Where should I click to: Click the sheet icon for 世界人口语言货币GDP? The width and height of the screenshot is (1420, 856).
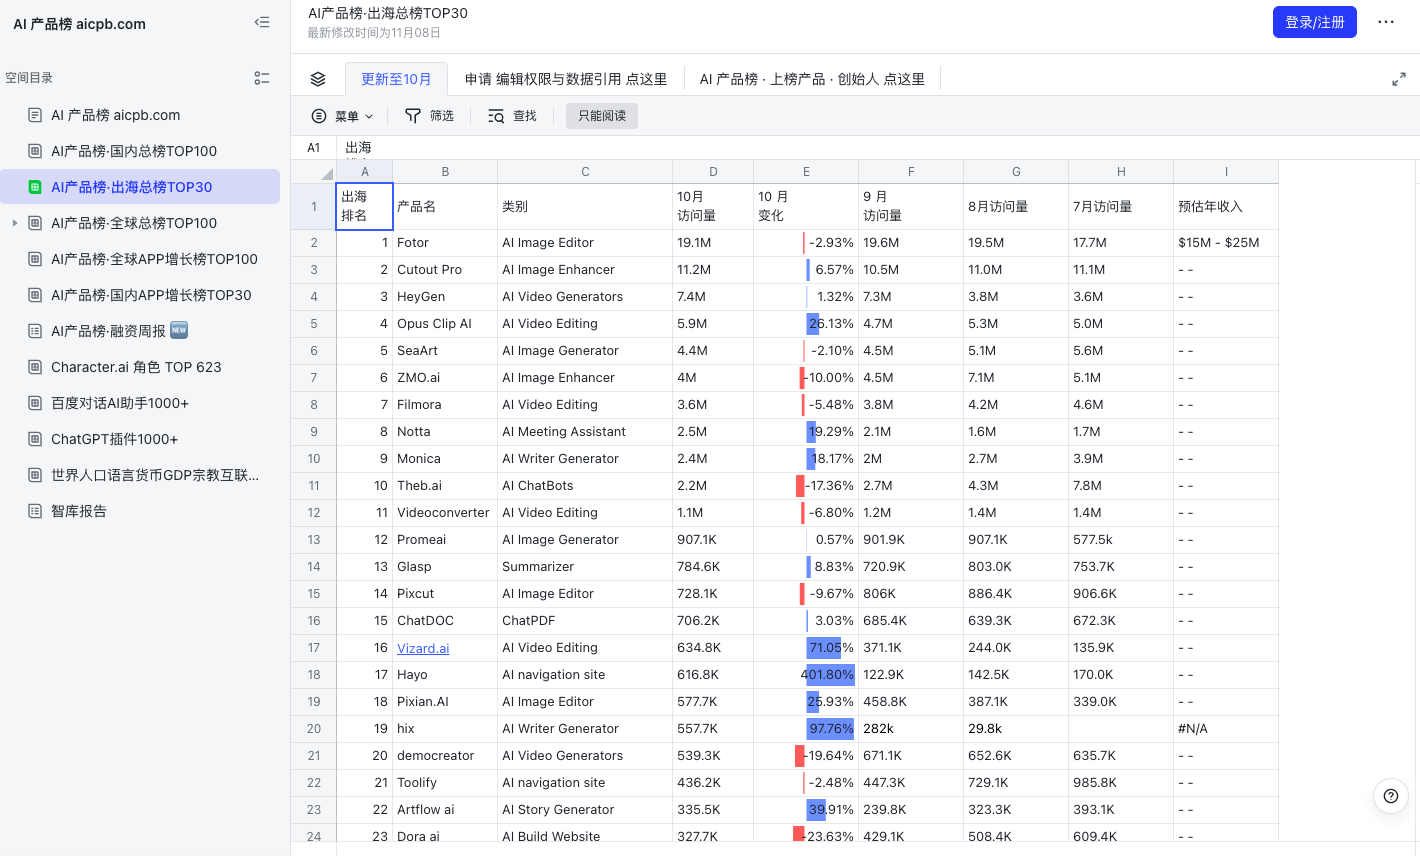(x=35, y=475)
